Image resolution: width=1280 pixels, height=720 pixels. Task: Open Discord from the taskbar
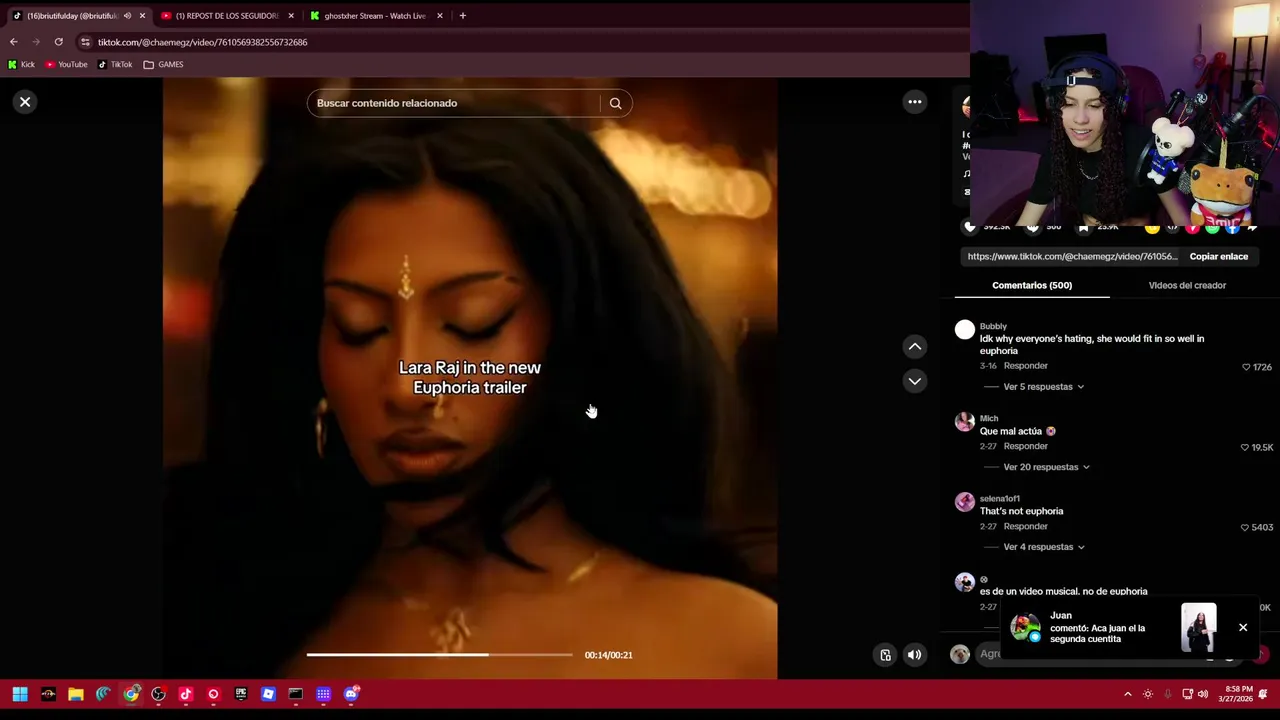point(351,694)
